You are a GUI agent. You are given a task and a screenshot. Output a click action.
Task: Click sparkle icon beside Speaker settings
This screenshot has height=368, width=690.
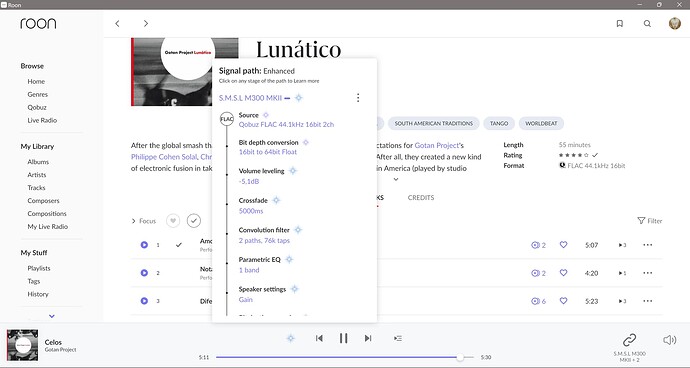pos(294,289)
